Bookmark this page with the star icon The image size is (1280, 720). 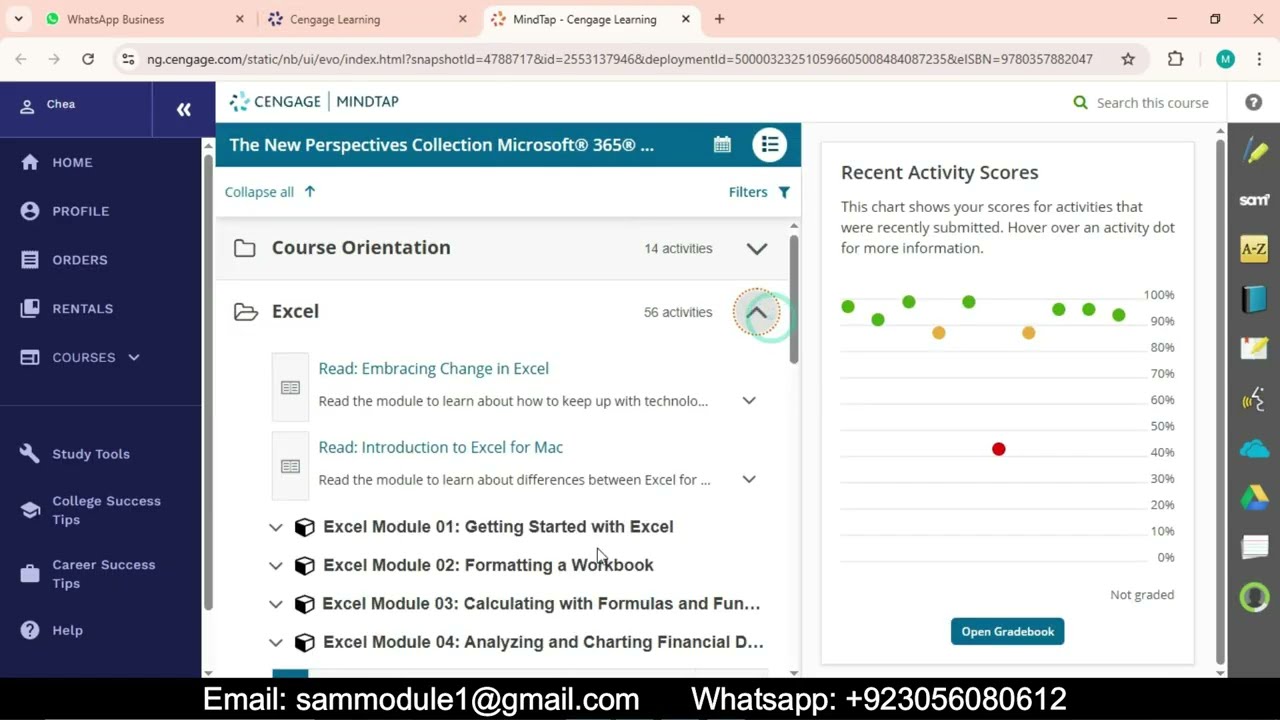tap(1128, 59)
